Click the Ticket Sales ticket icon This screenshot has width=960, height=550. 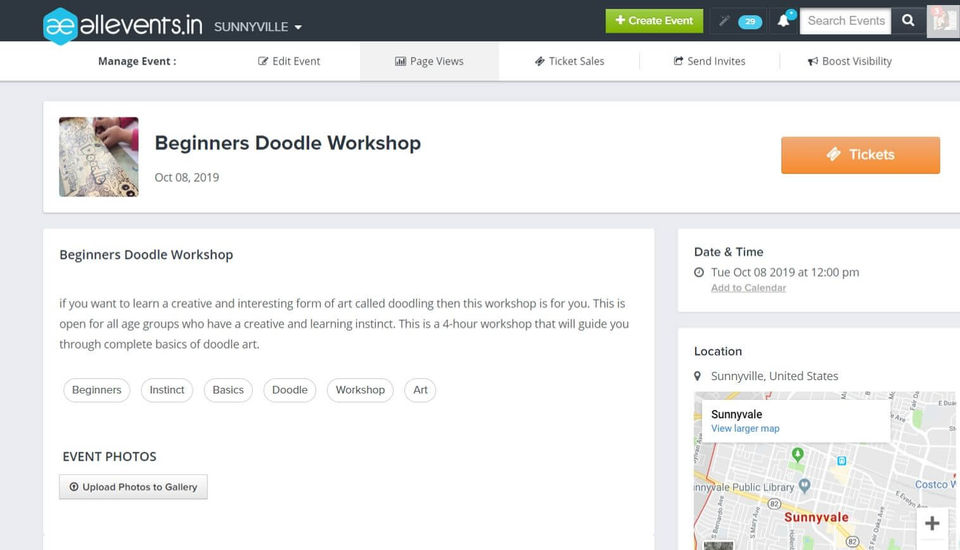click(539, 61)
